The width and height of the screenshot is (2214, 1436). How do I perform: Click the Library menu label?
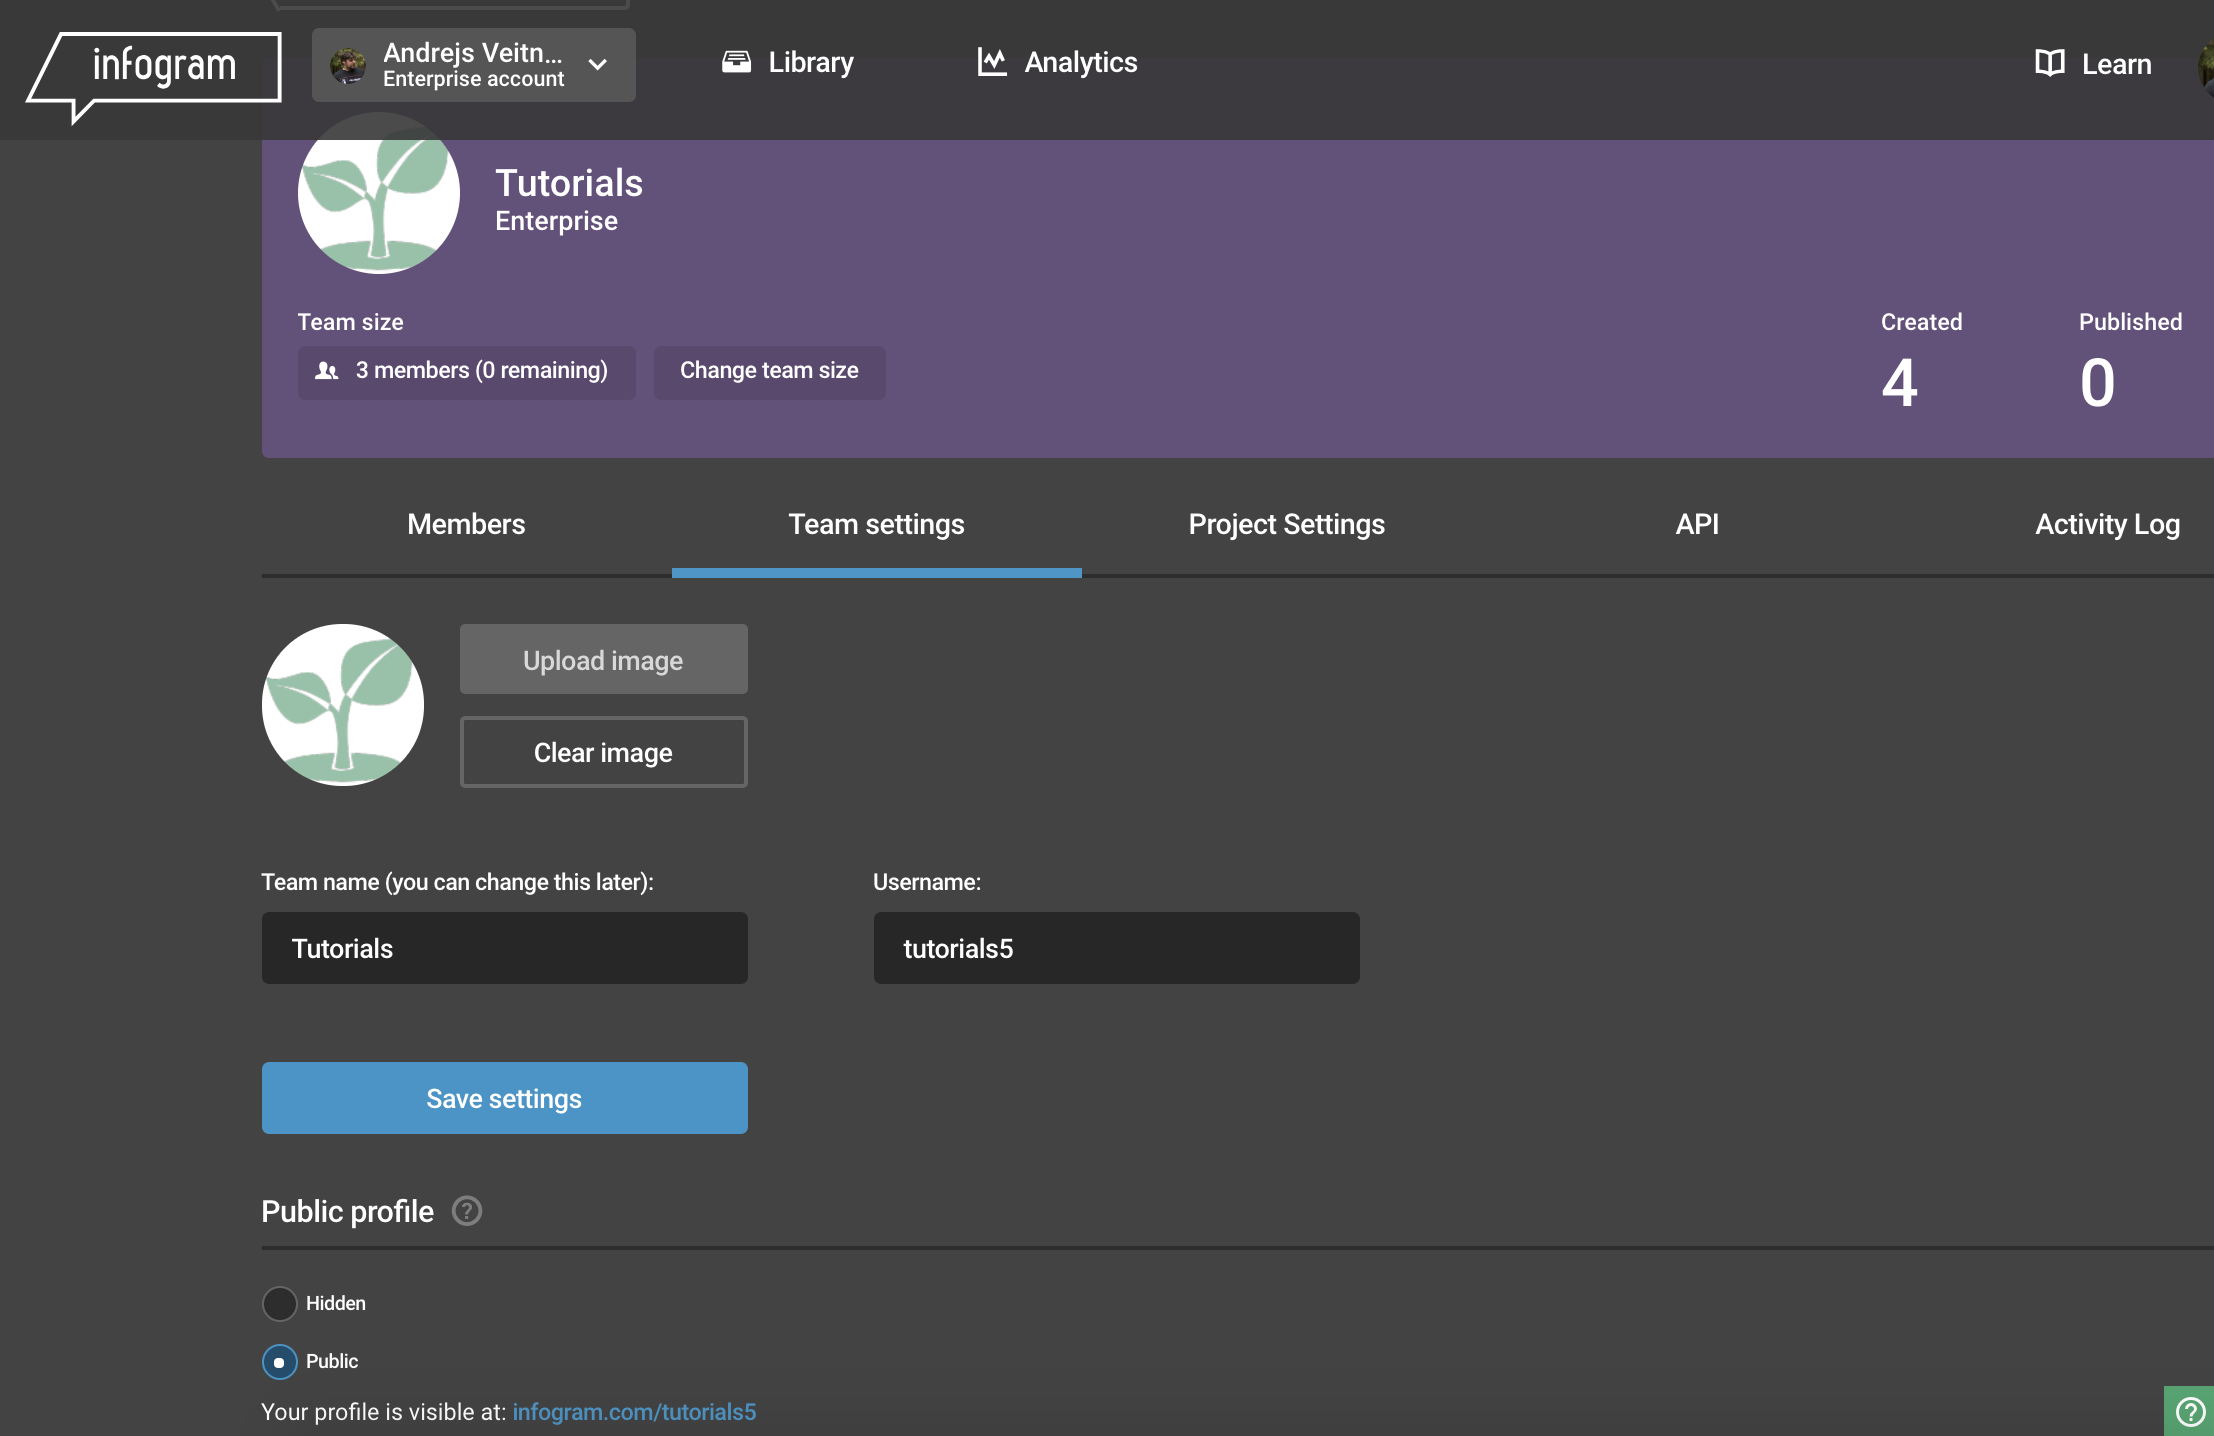[811, 62]
